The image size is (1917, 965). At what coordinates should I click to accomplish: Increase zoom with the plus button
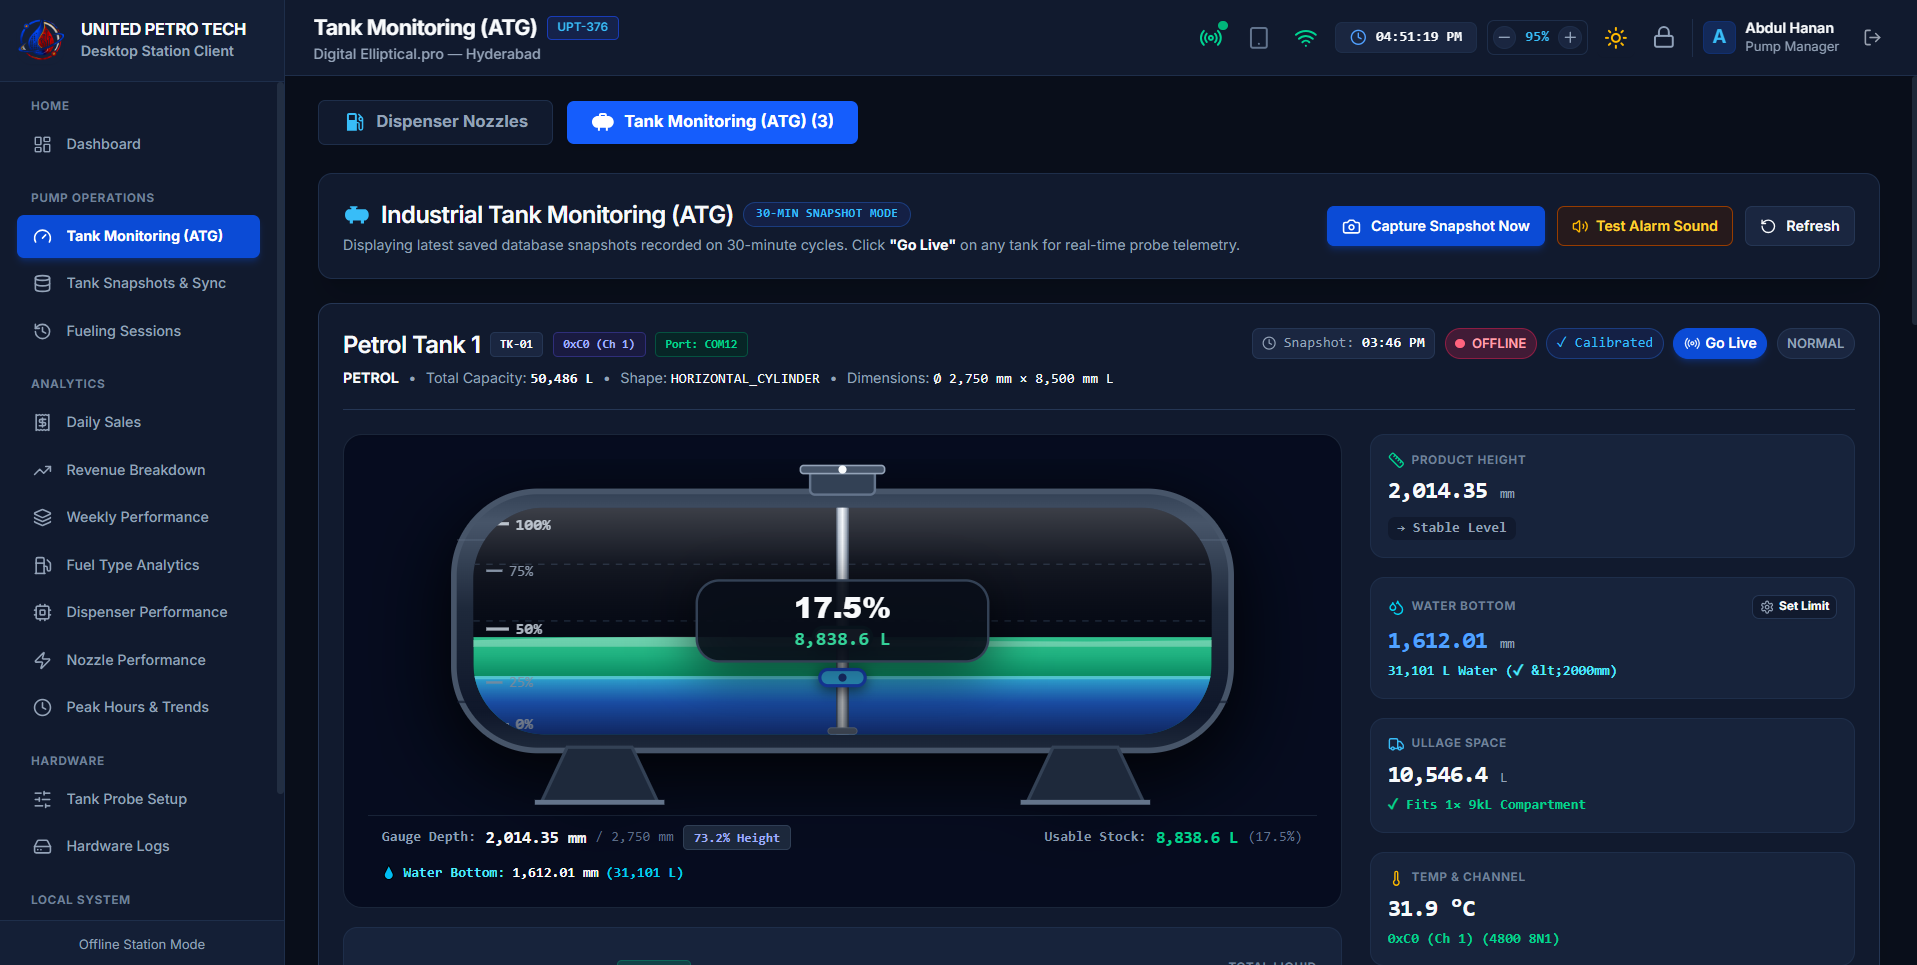pos(1570,38)
